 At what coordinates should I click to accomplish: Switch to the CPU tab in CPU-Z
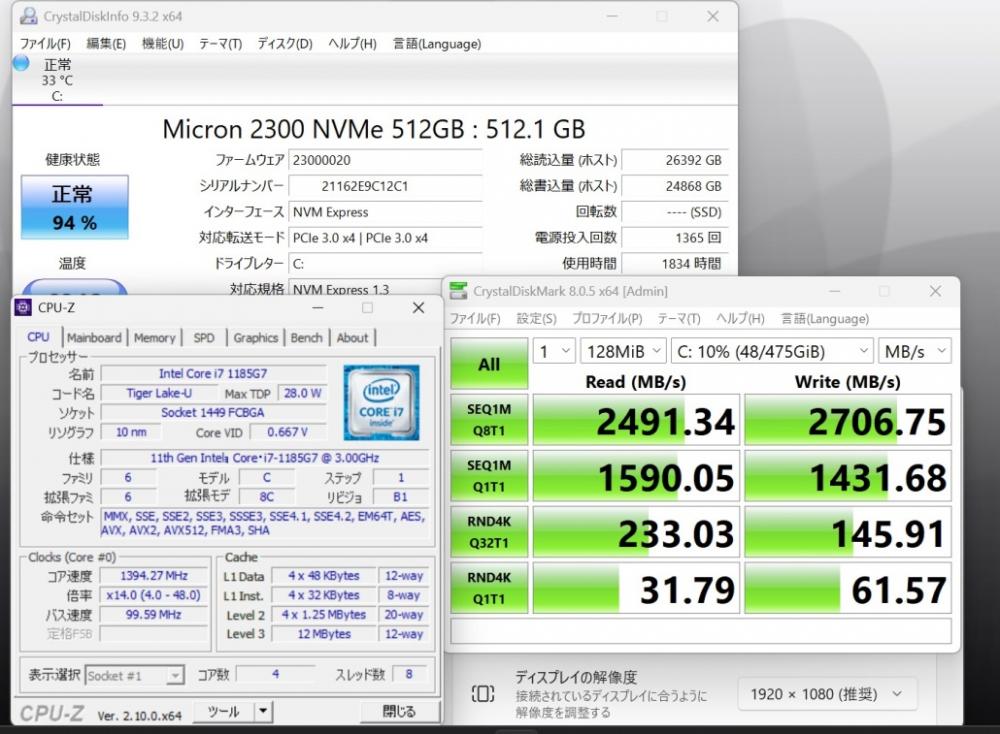pos(38,337)
